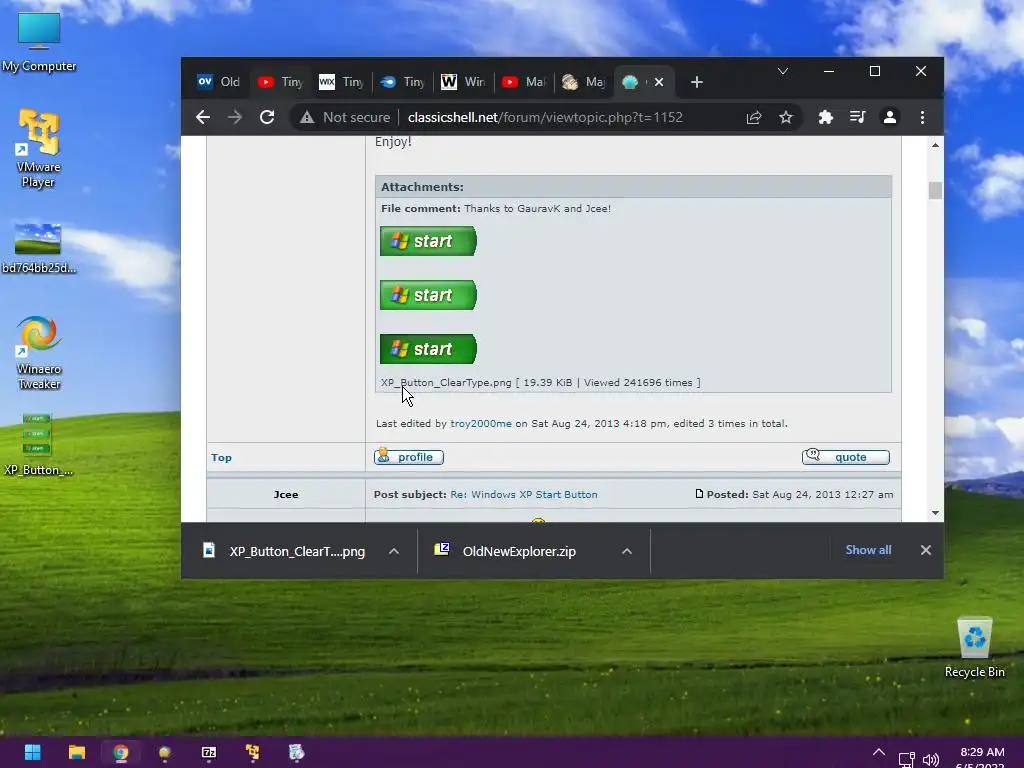Open the media control icon in toolbar

point(857,118)
